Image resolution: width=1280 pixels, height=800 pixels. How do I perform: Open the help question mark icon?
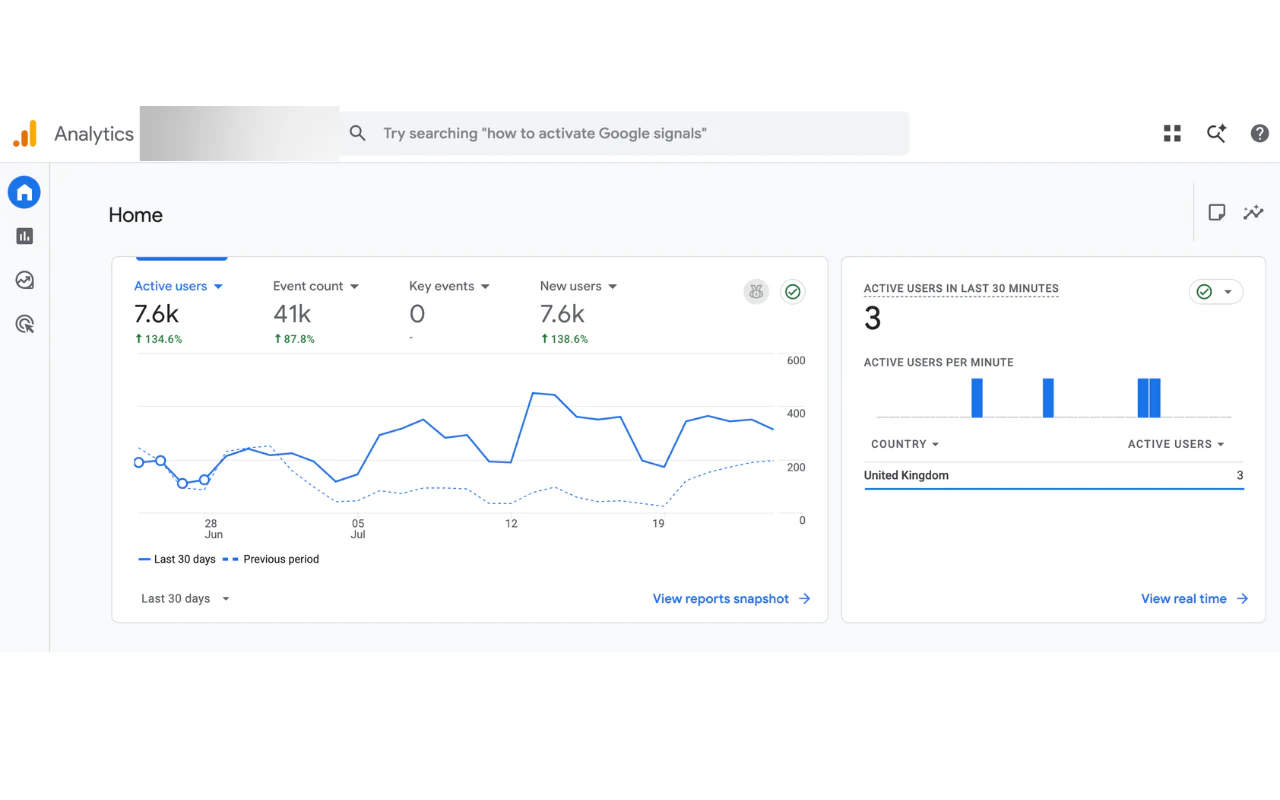pyautogui.click(x=1260, y=133)
